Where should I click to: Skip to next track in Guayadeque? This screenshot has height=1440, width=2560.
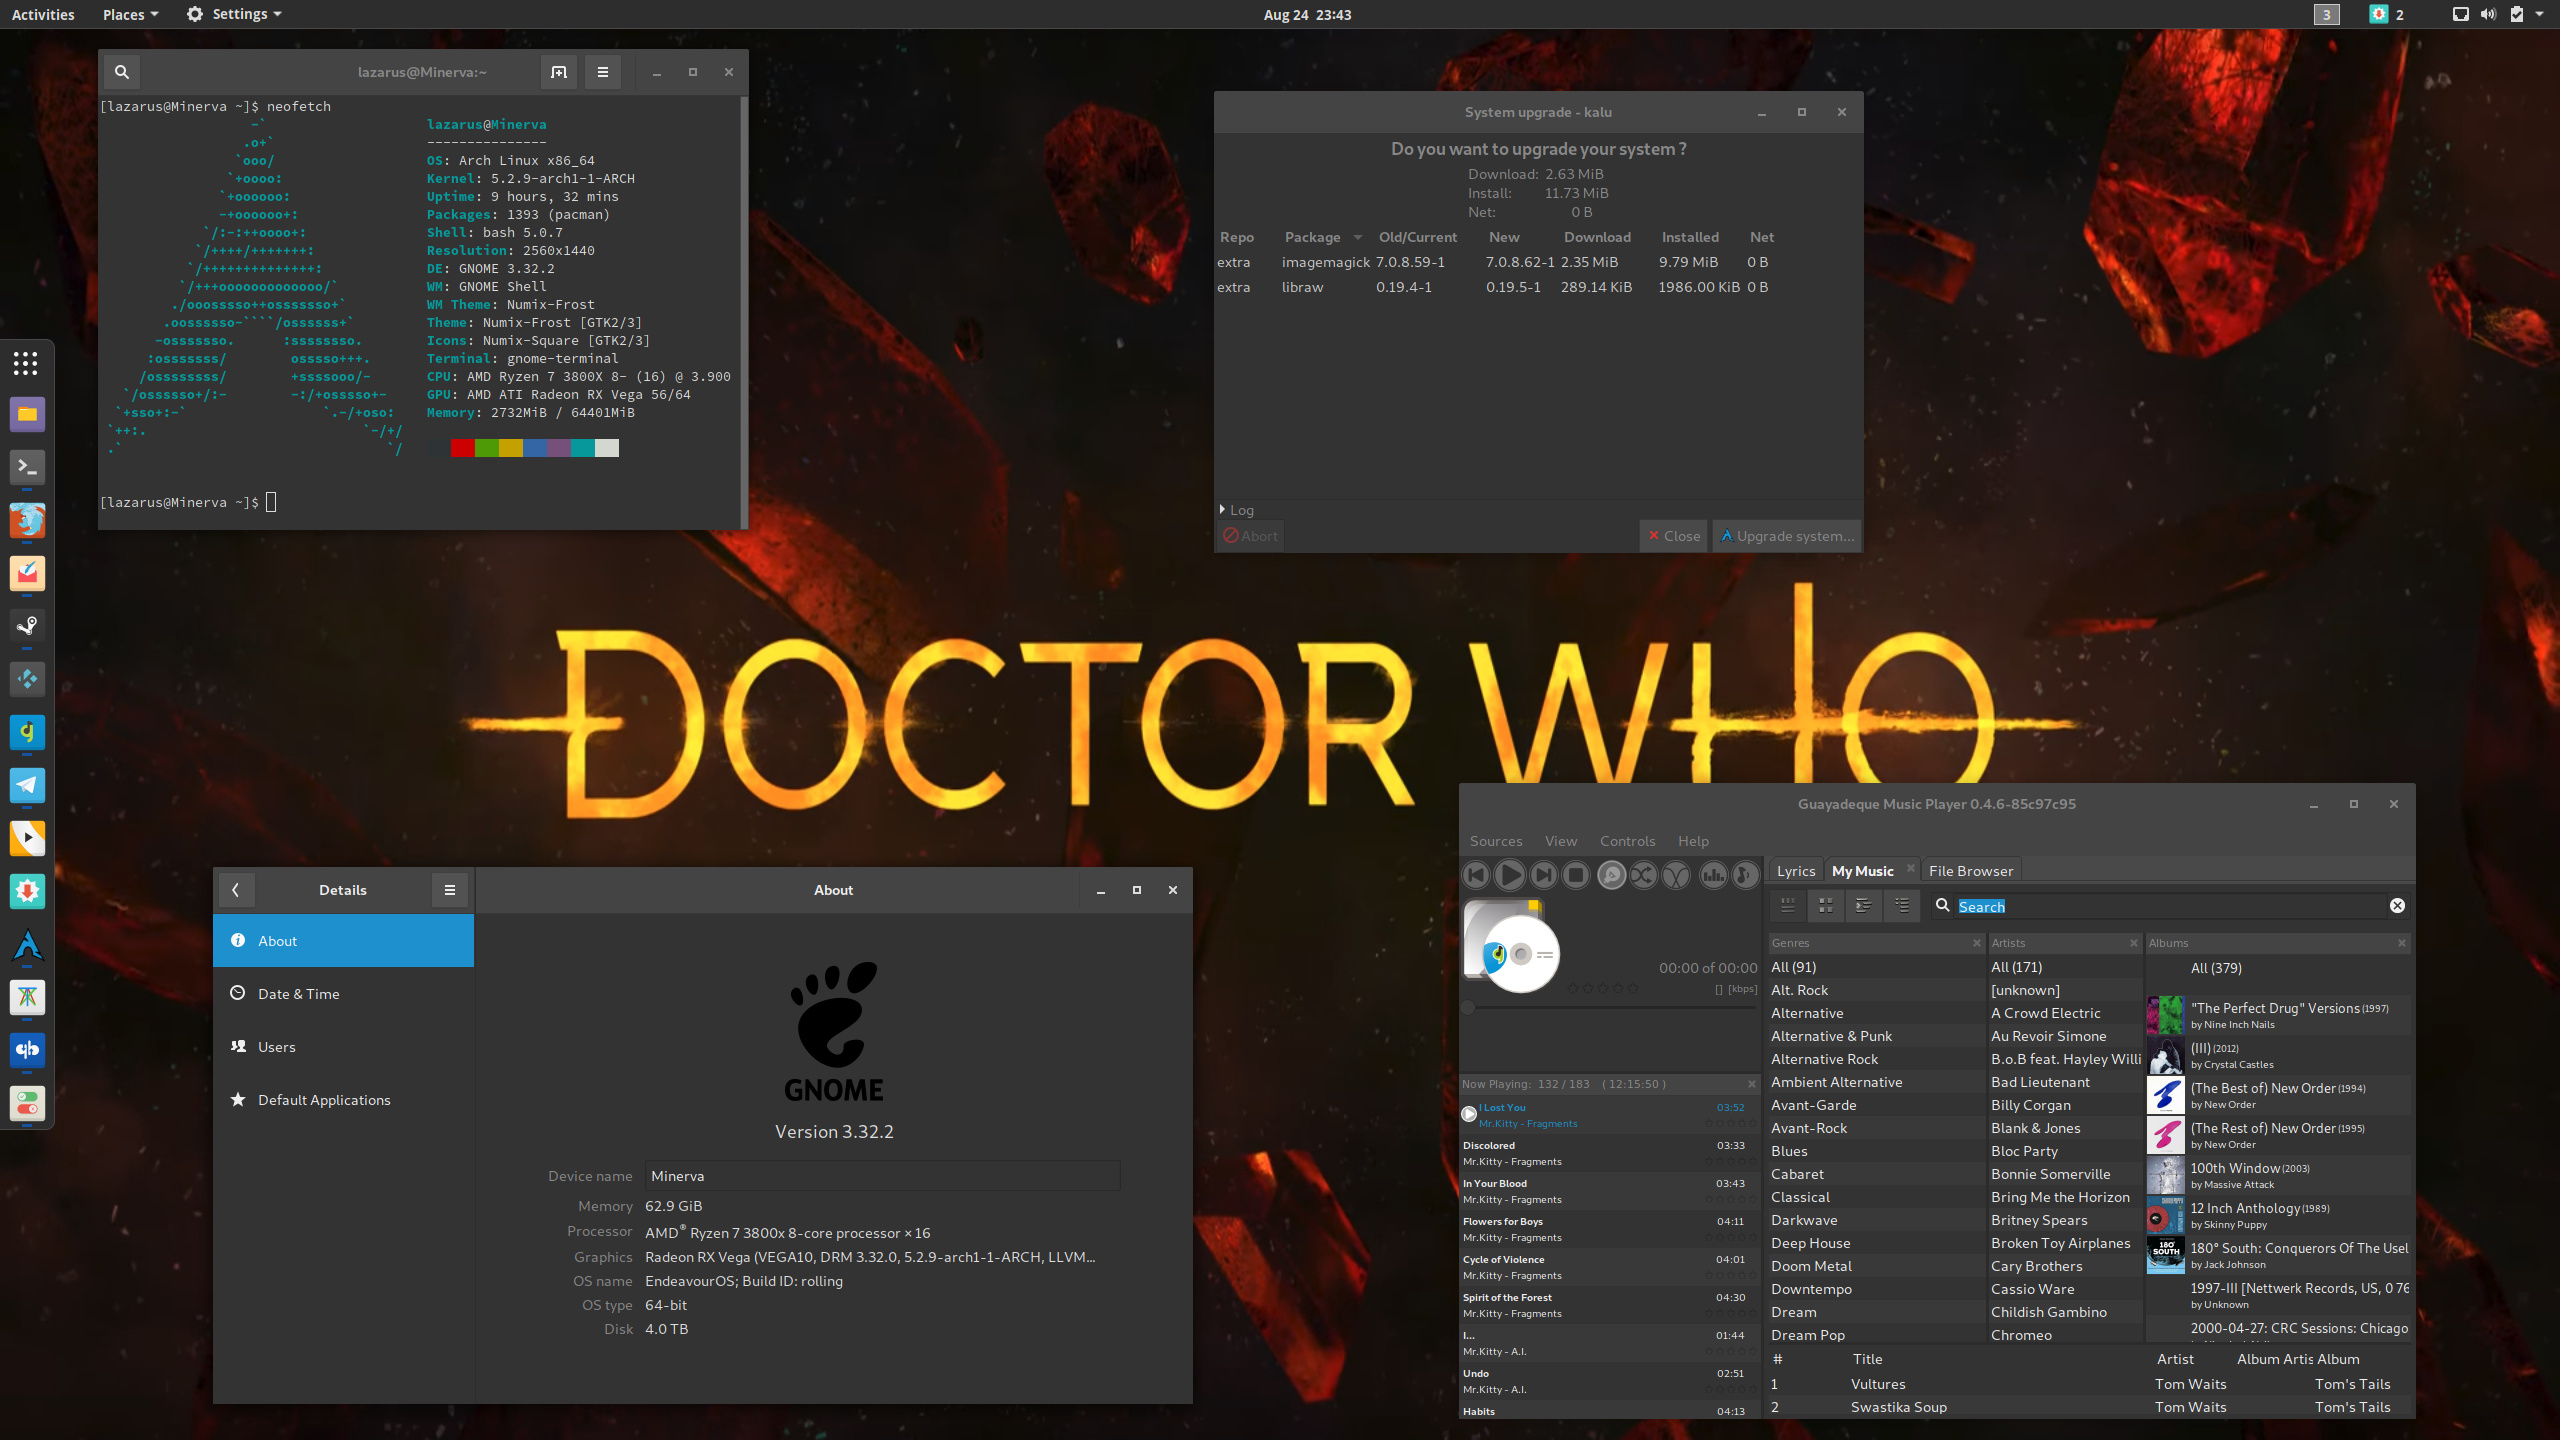(1544, 875)
